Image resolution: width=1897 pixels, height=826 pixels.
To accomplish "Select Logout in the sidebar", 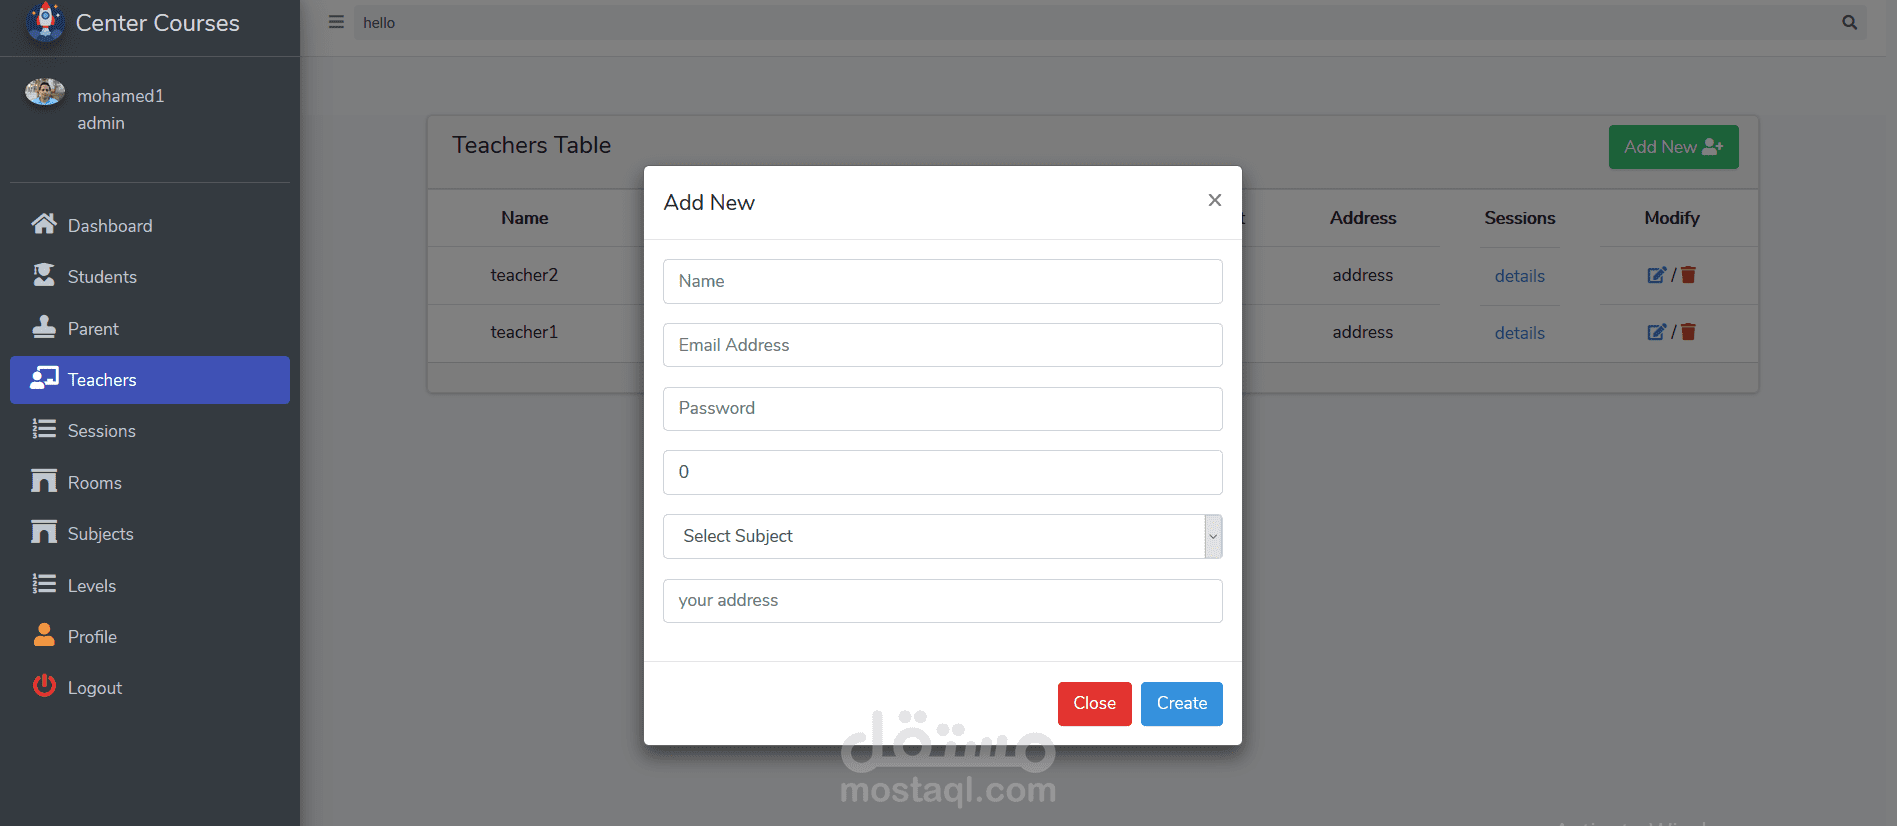I will (94, 688).
